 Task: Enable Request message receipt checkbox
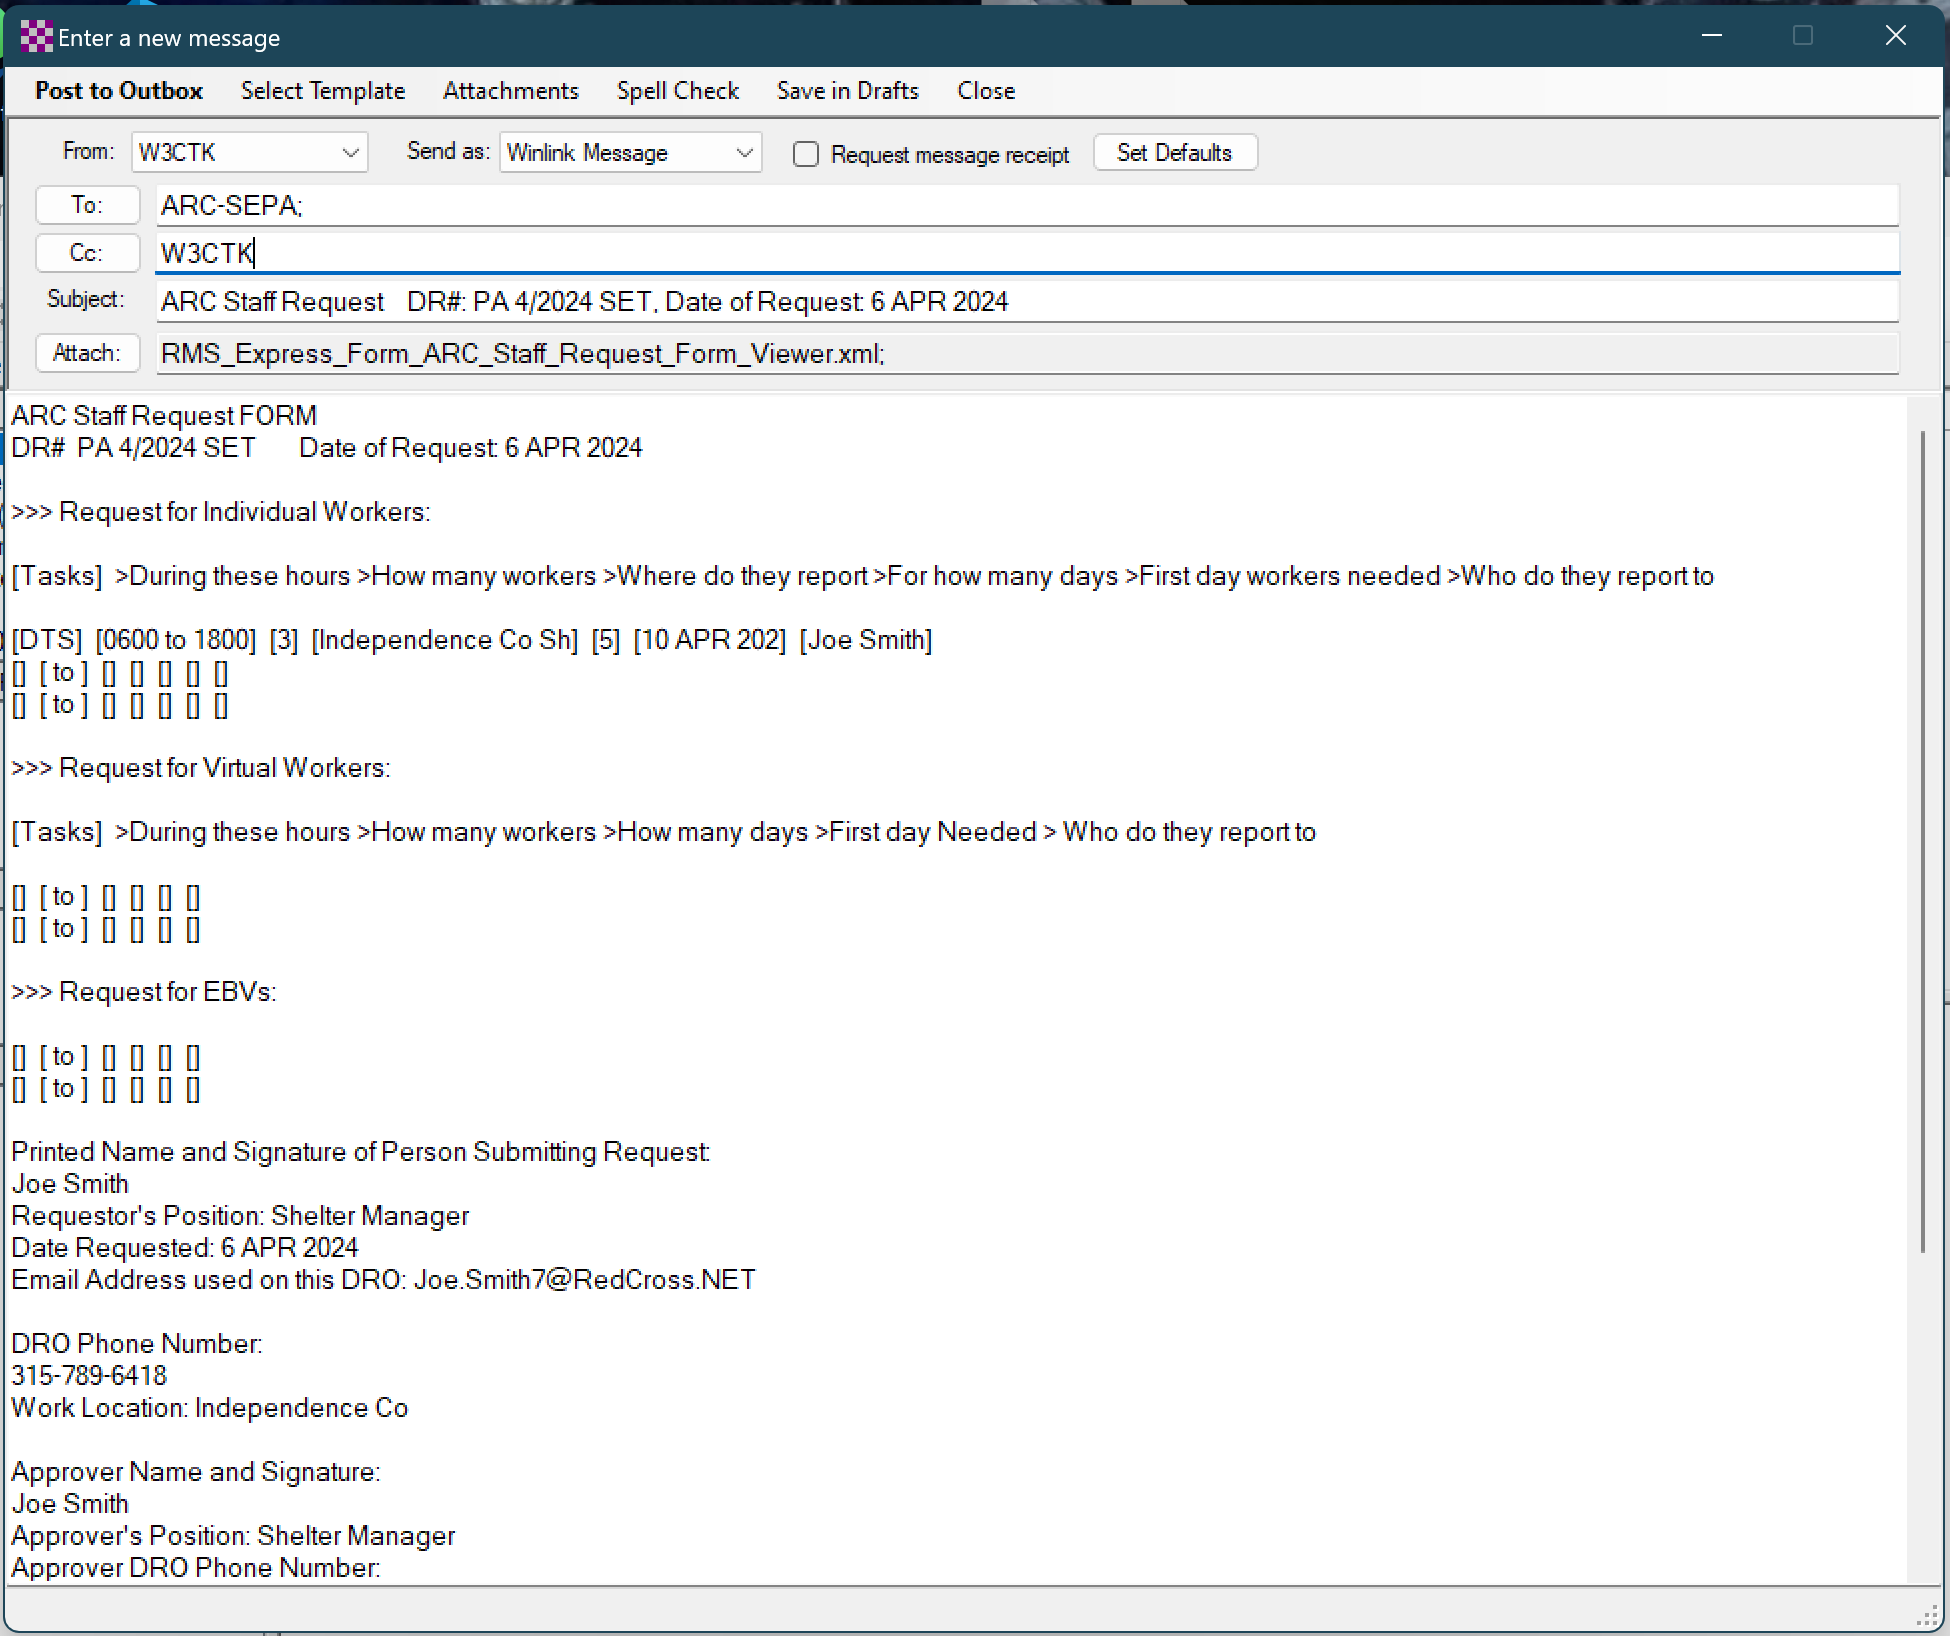[x=806, y=154]
